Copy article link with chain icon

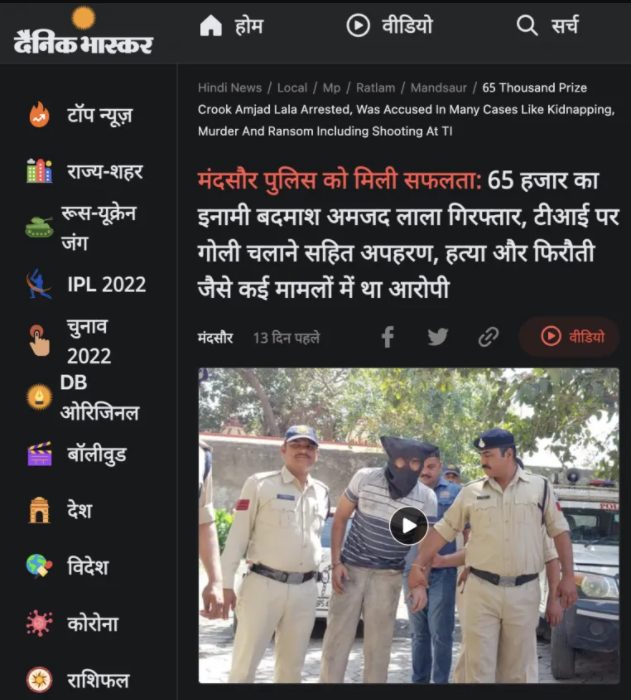pos(488,337)
